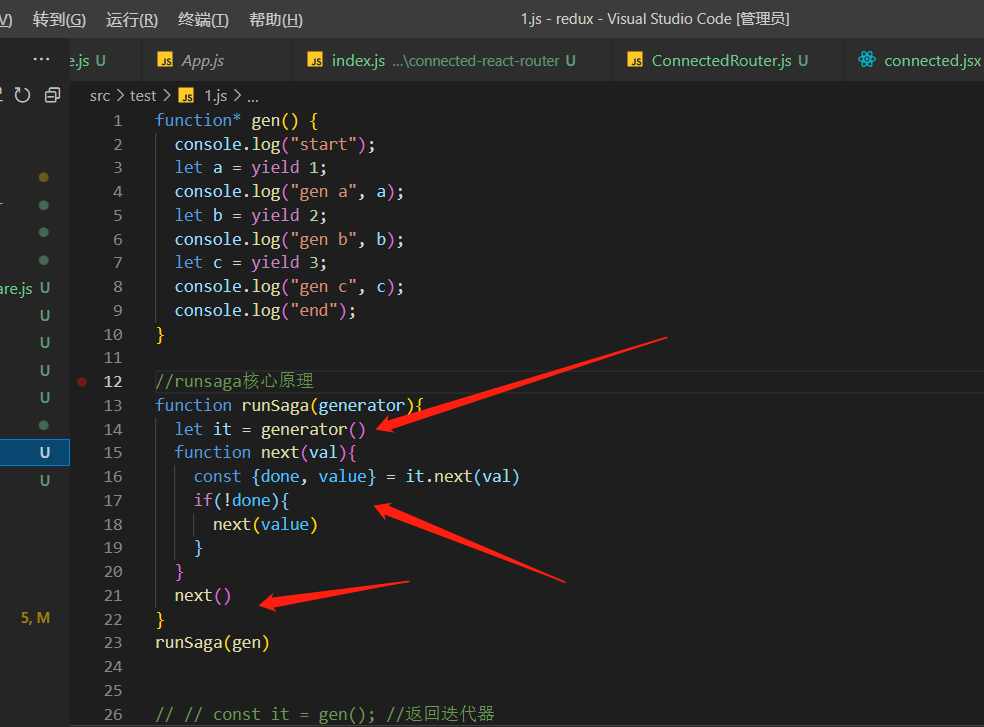
Task: Click the React icon on connected.jsx tab
Action: 867,60
